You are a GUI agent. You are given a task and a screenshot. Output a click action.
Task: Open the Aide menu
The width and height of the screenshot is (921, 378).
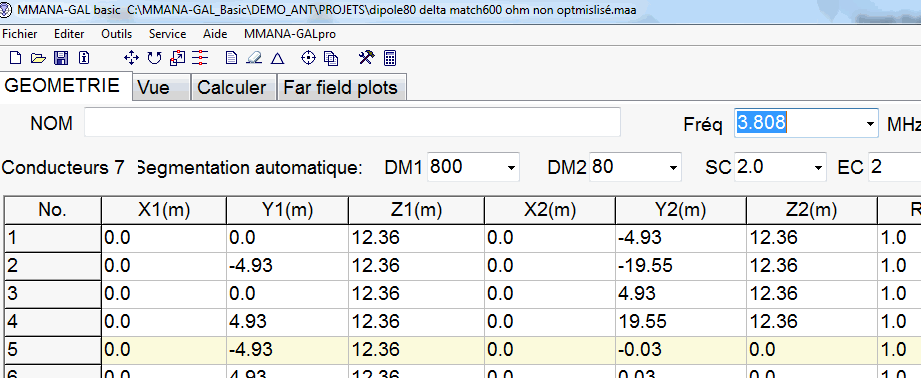215,34
